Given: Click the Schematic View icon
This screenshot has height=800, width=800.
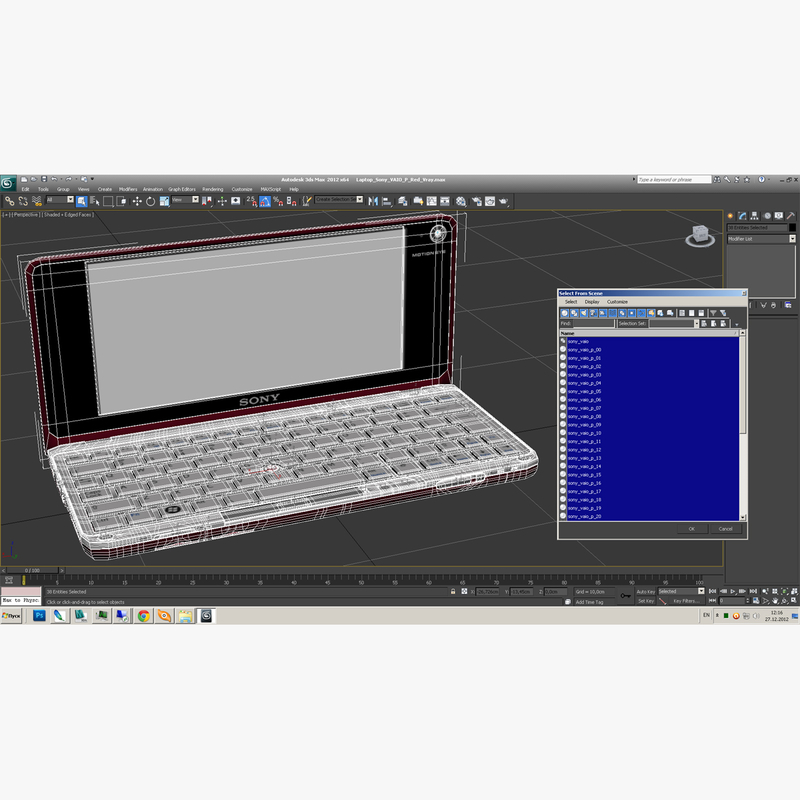Looking at the screenshot, I should point(444,202).
